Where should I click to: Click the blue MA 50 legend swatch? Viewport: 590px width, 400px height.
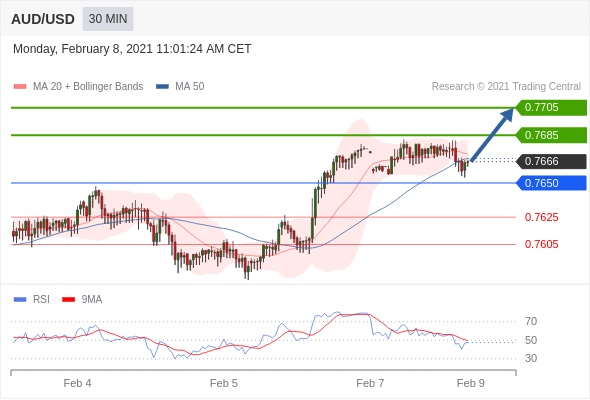[x=163, y=87]
